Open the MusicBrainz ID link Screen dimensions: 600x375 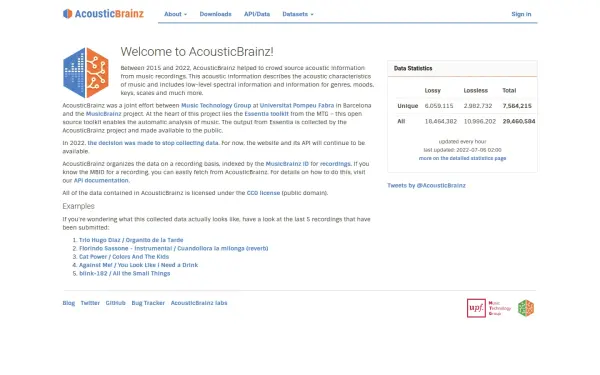287,164
